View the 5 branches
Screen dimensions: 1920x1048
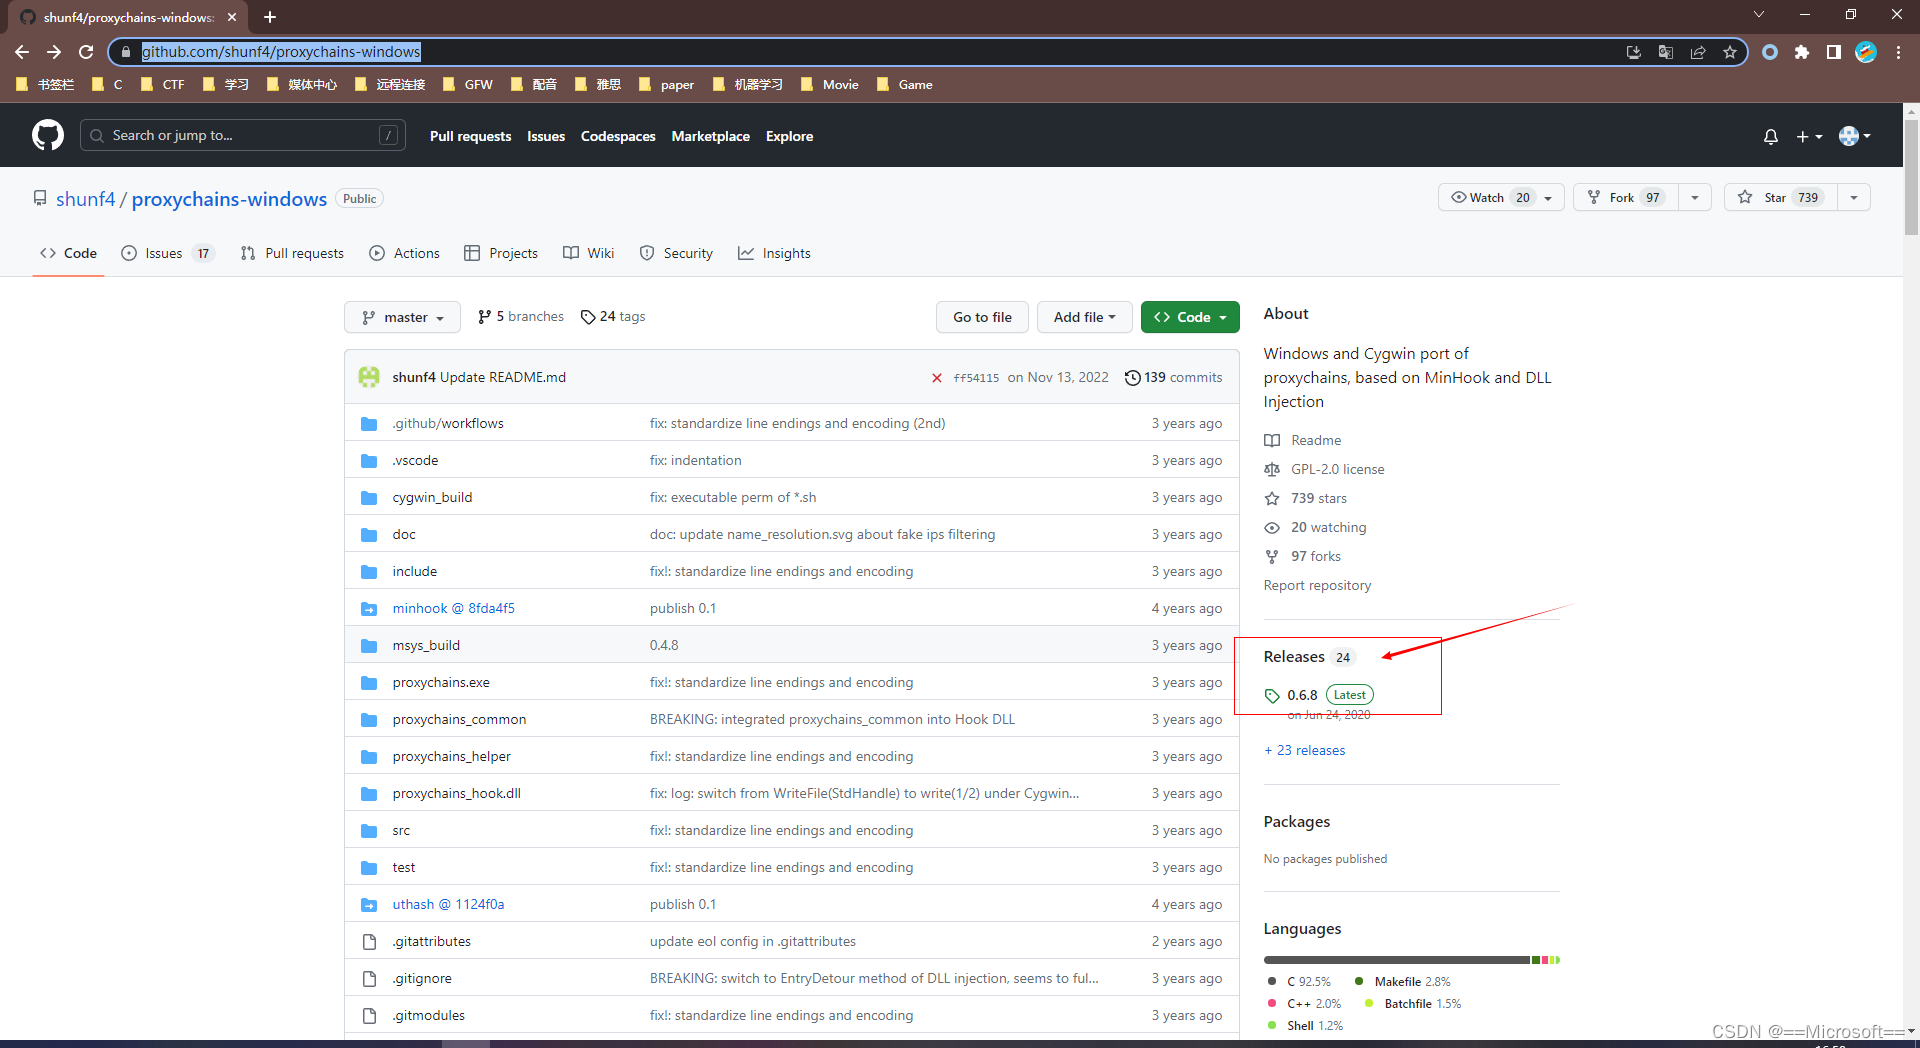click(521, 316)
